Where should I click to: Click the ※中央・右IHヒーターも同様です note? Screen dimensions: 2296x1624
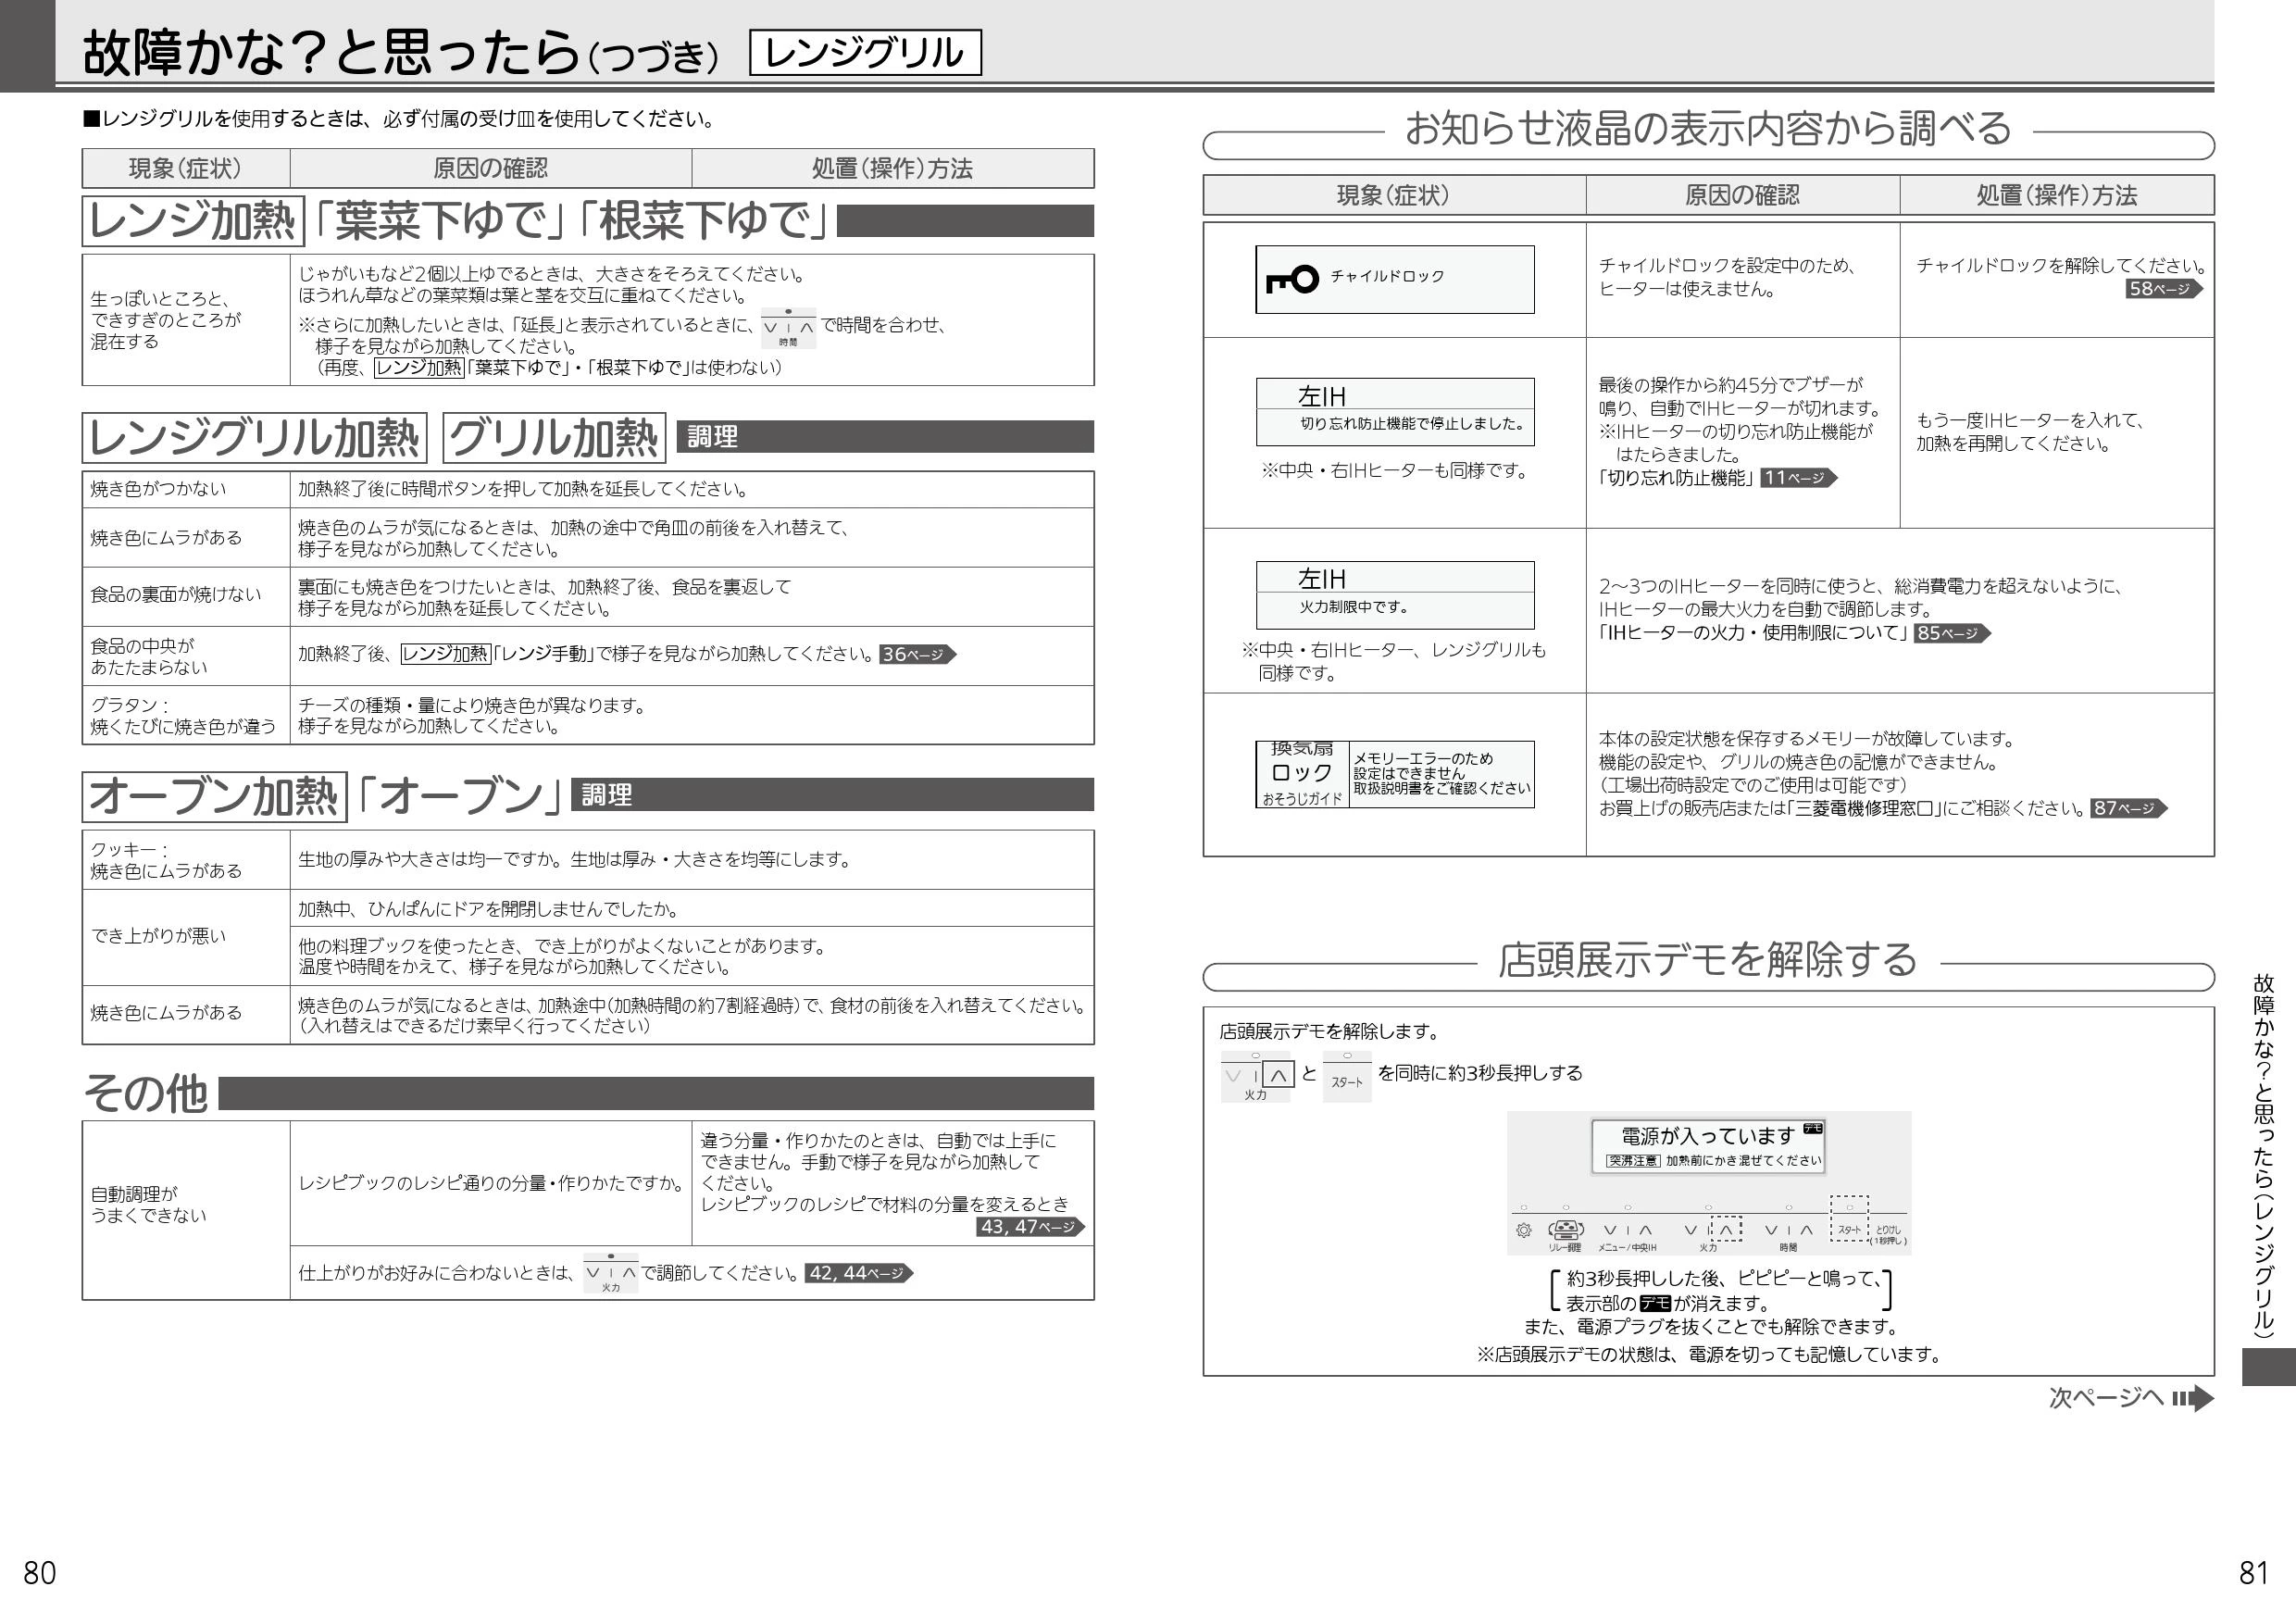coord(1395,471)
